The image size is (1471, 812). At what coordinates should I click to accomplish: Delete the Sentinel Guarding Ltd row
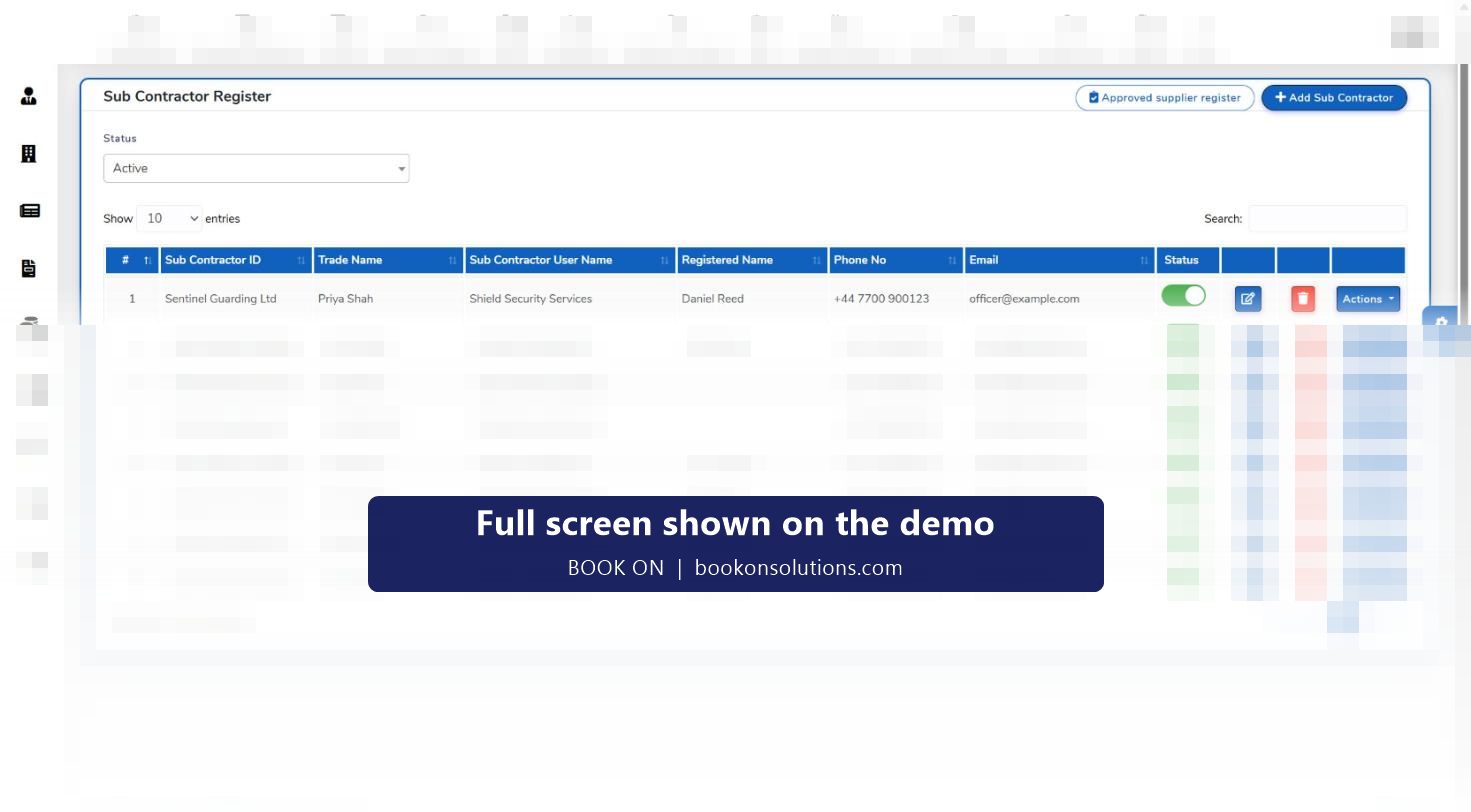[1302, 298]
